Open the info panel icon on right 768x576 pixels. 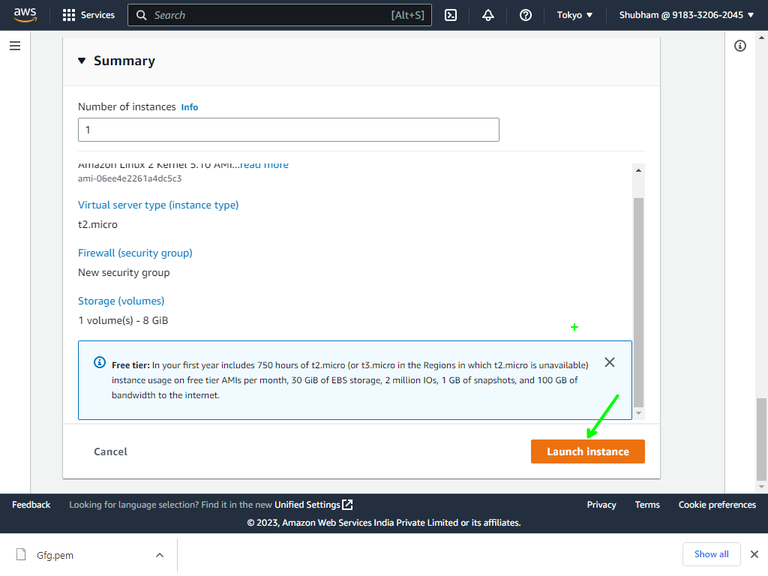pyautogui.click(x=740, y=46)
